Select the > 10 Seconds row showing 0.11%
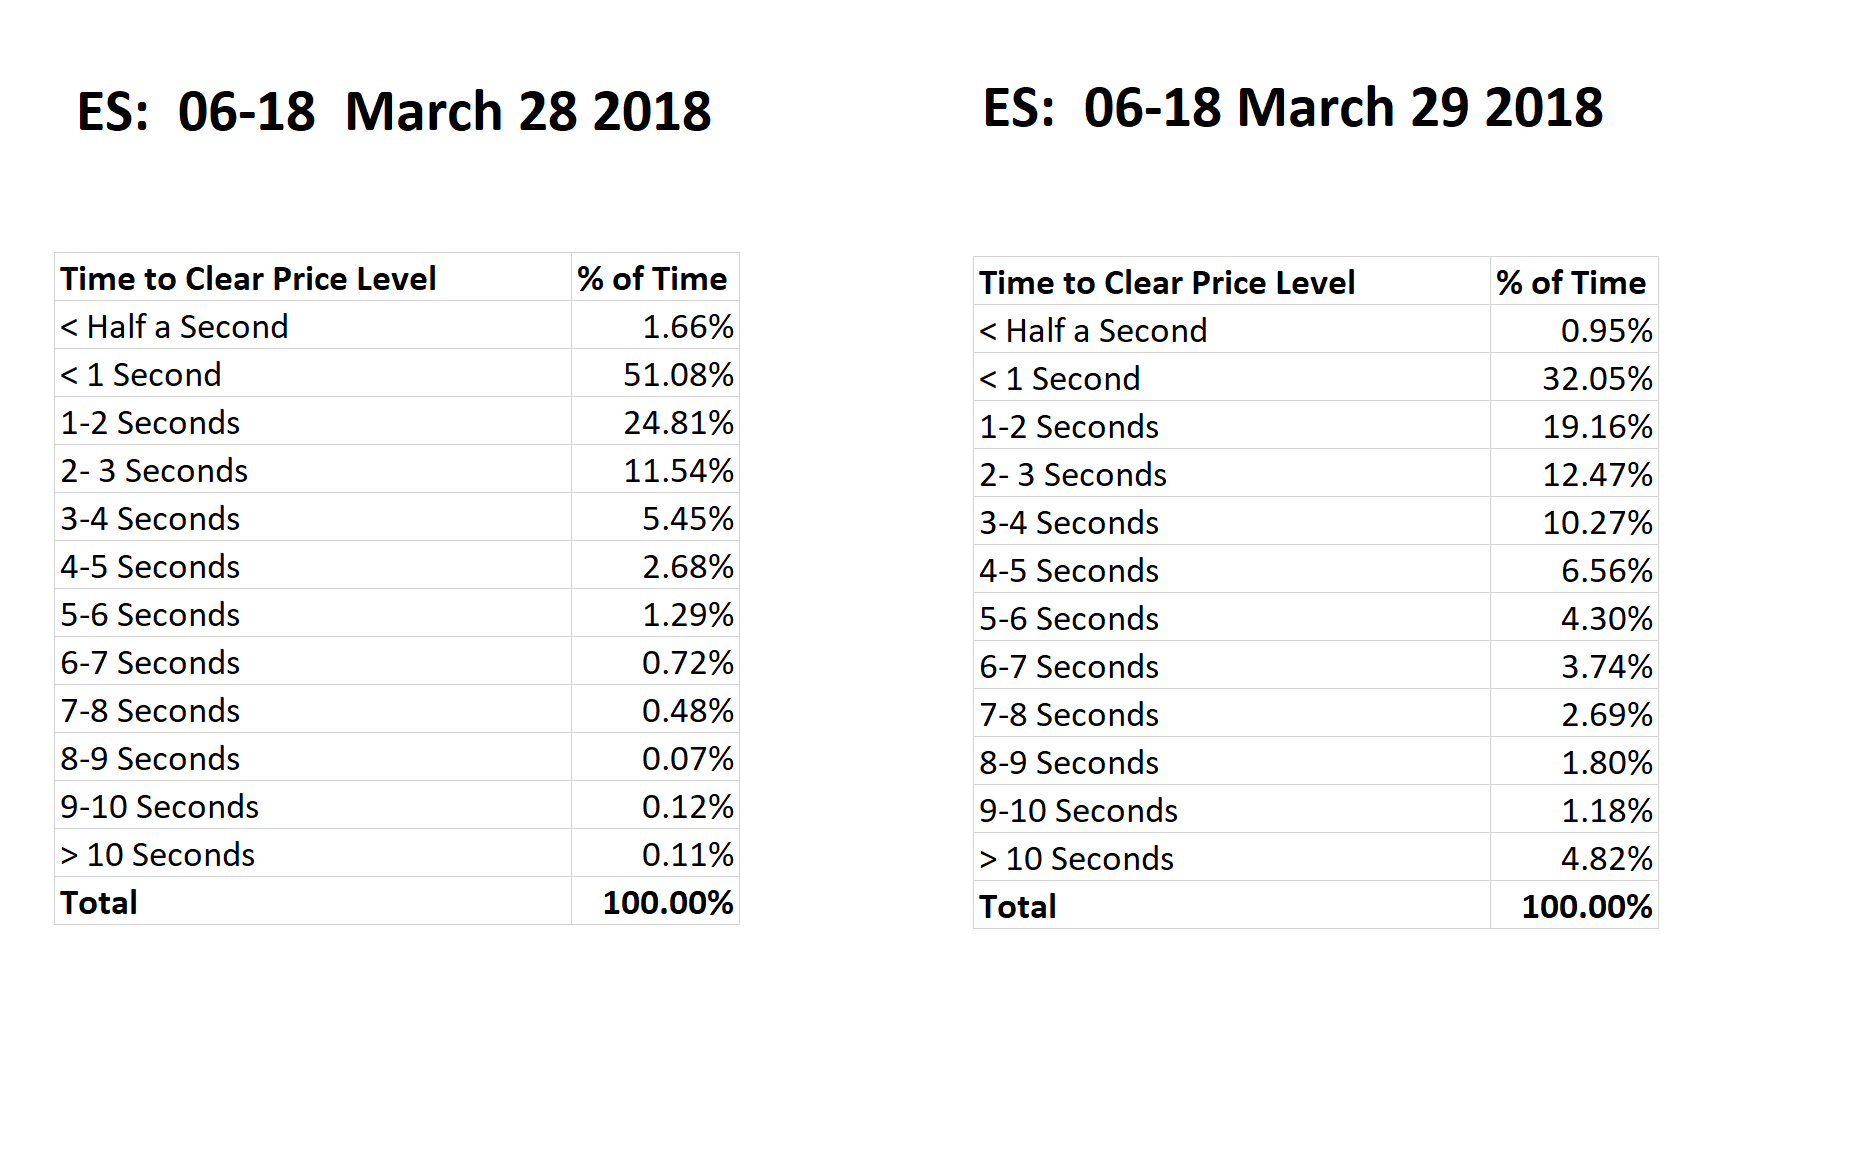1864x1174 pixels. (x=397, y=854)
